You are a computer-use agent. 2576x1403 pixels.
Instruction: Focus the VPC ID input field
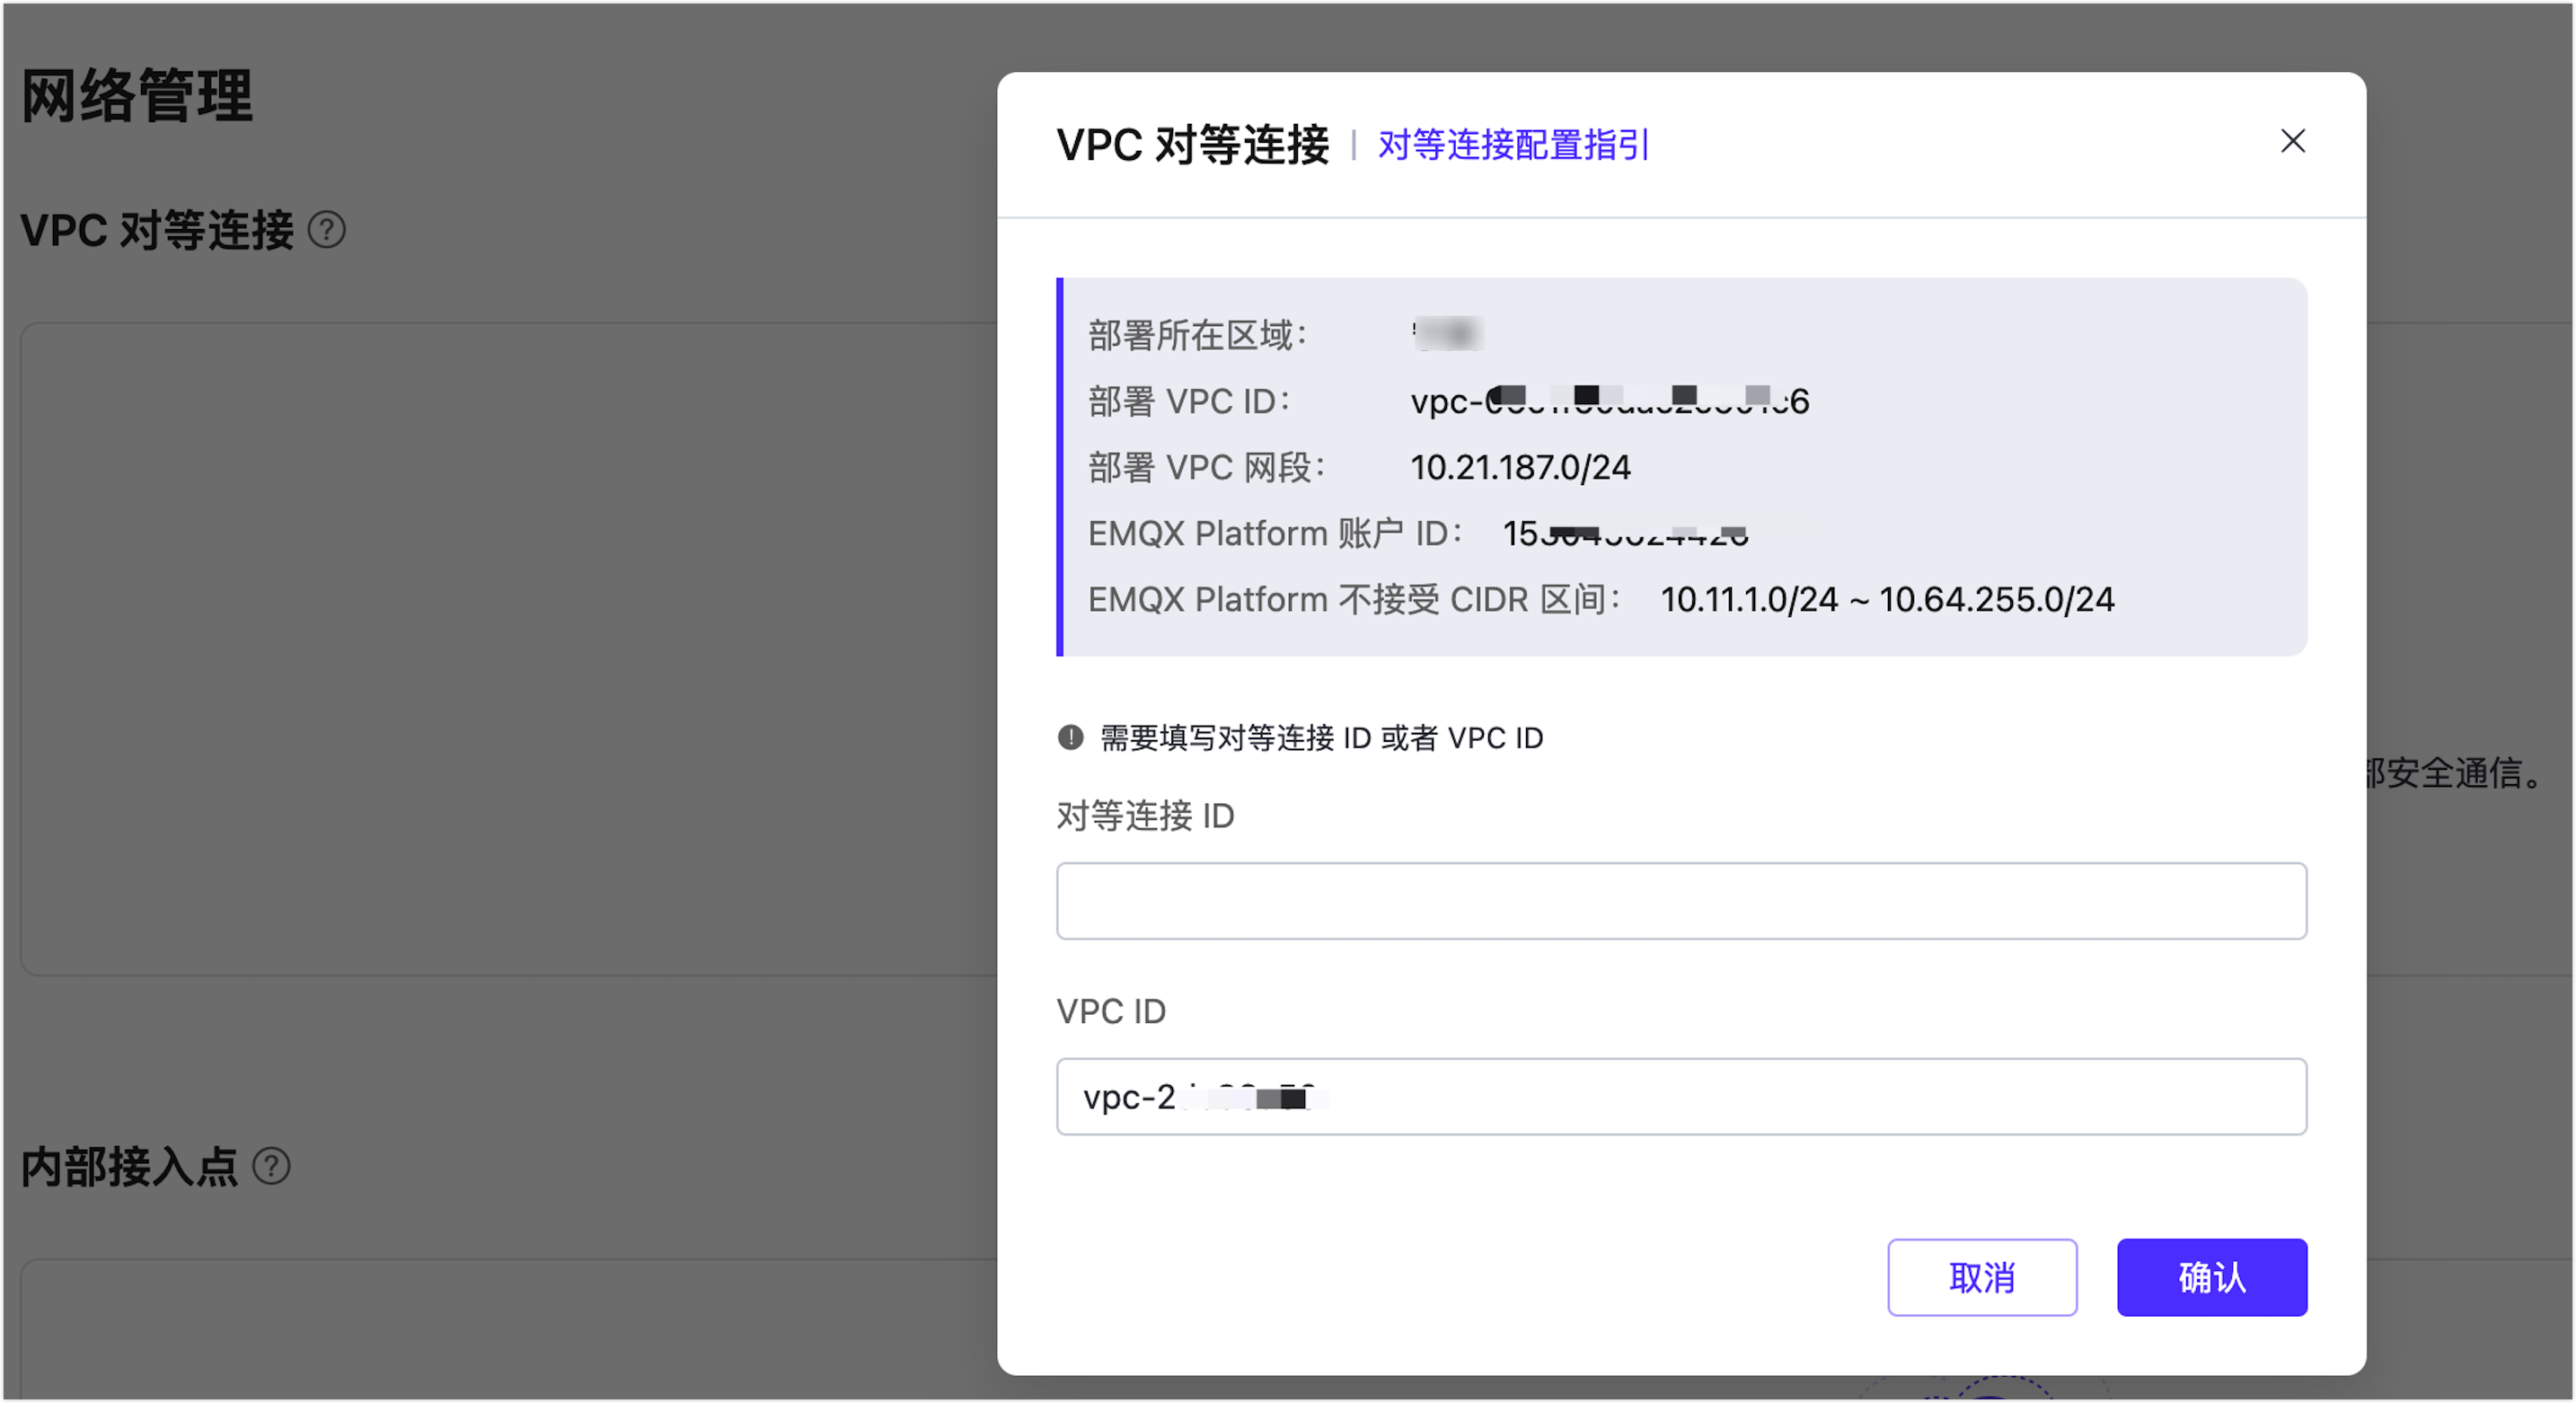[x=1681, y=1096]
